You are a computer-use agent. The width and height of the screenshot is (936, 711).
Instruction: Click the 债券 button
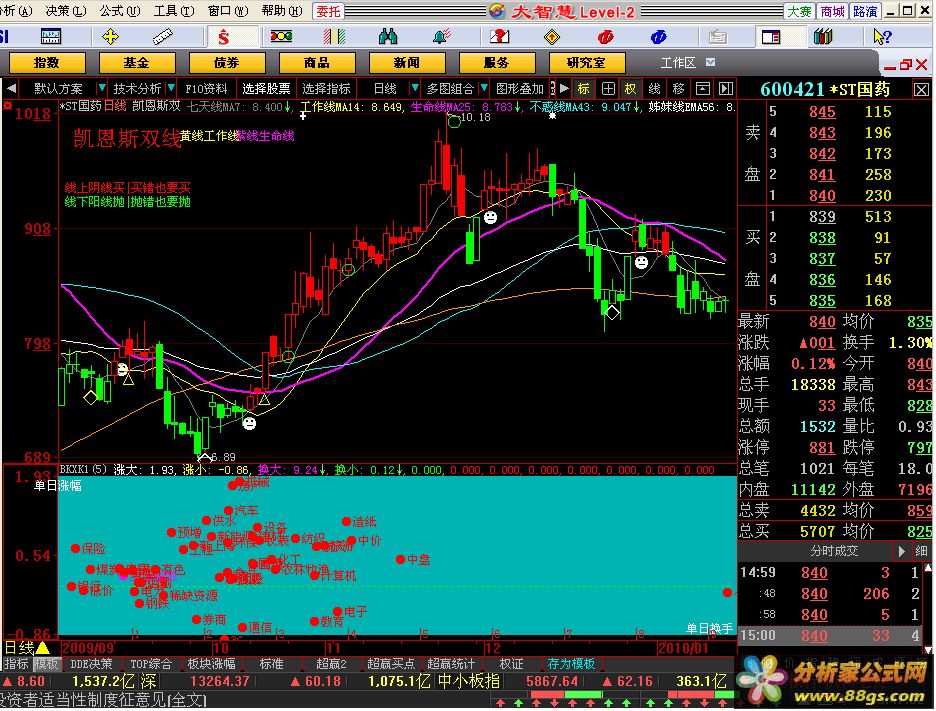pos(227,63)
